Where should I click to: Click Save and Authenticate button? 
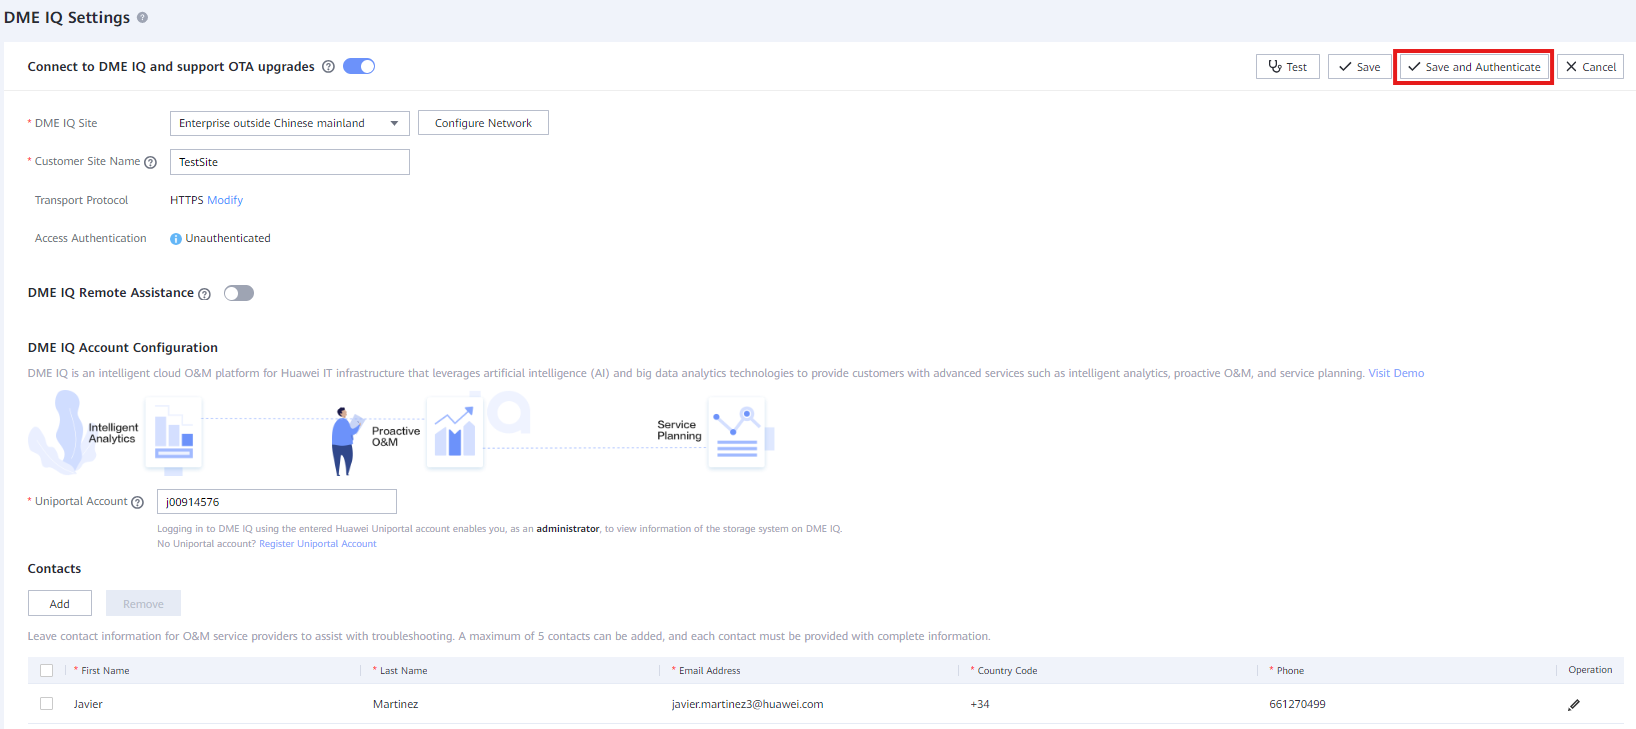1473,67
